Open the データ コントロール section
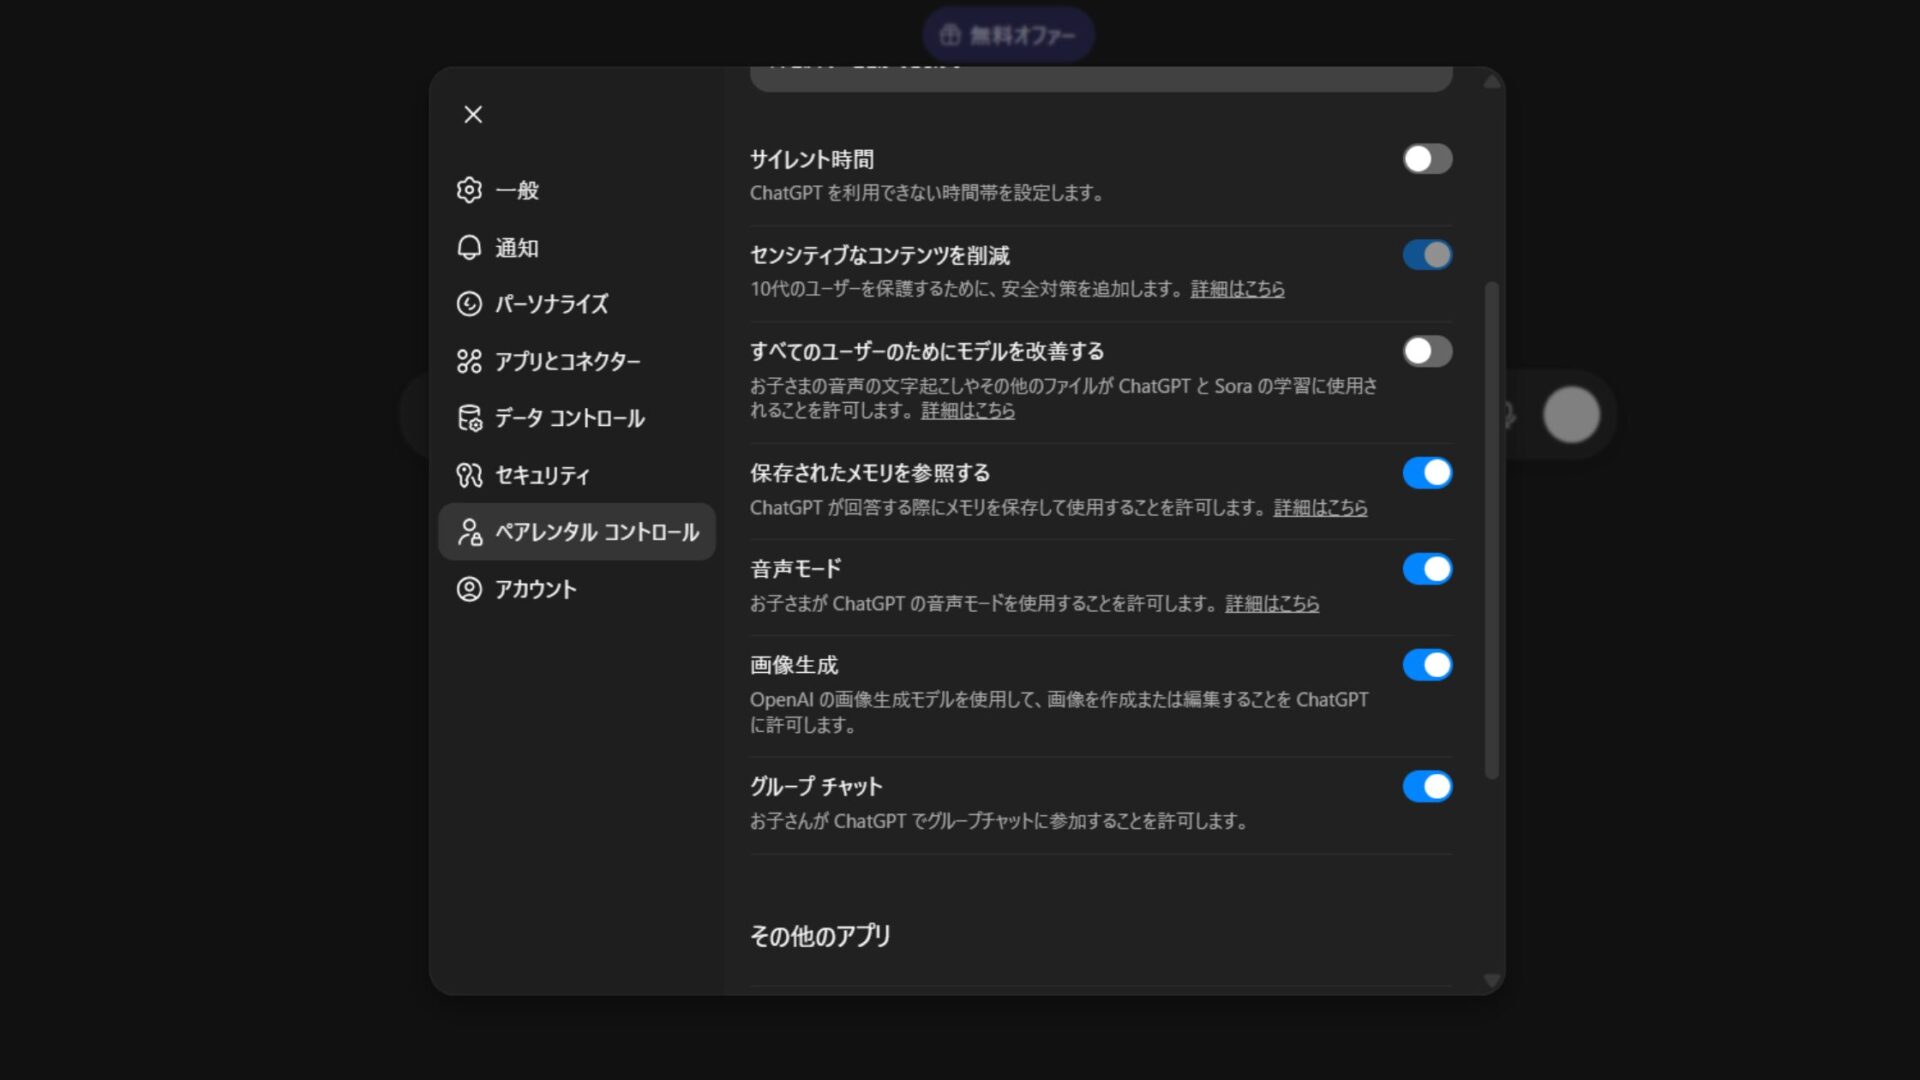The height and width of the screenshot is (1080, 1920). tap(567, 419)
